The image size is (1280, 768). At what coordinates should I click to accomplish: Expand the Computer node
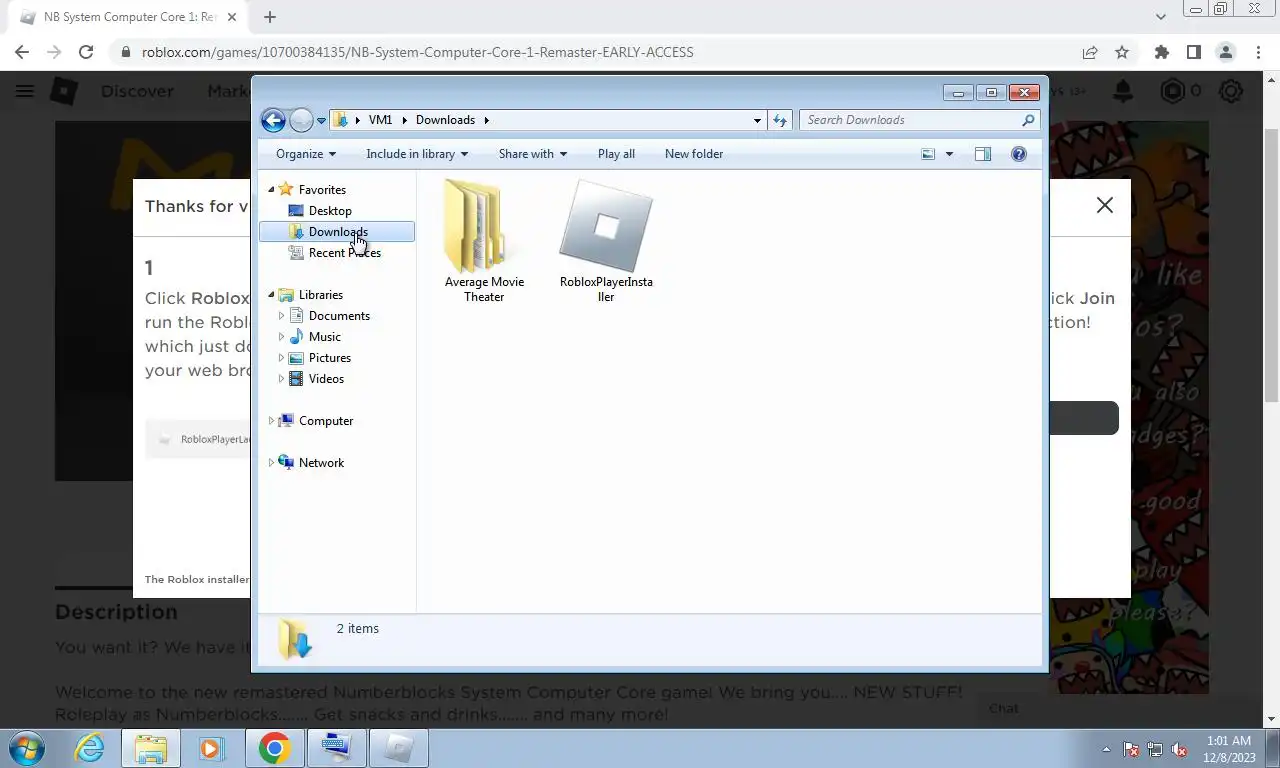click(271, 421)
